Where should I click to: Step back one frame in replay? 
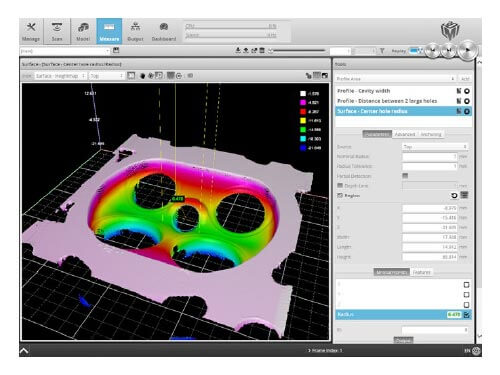click(x=433, y=50)
